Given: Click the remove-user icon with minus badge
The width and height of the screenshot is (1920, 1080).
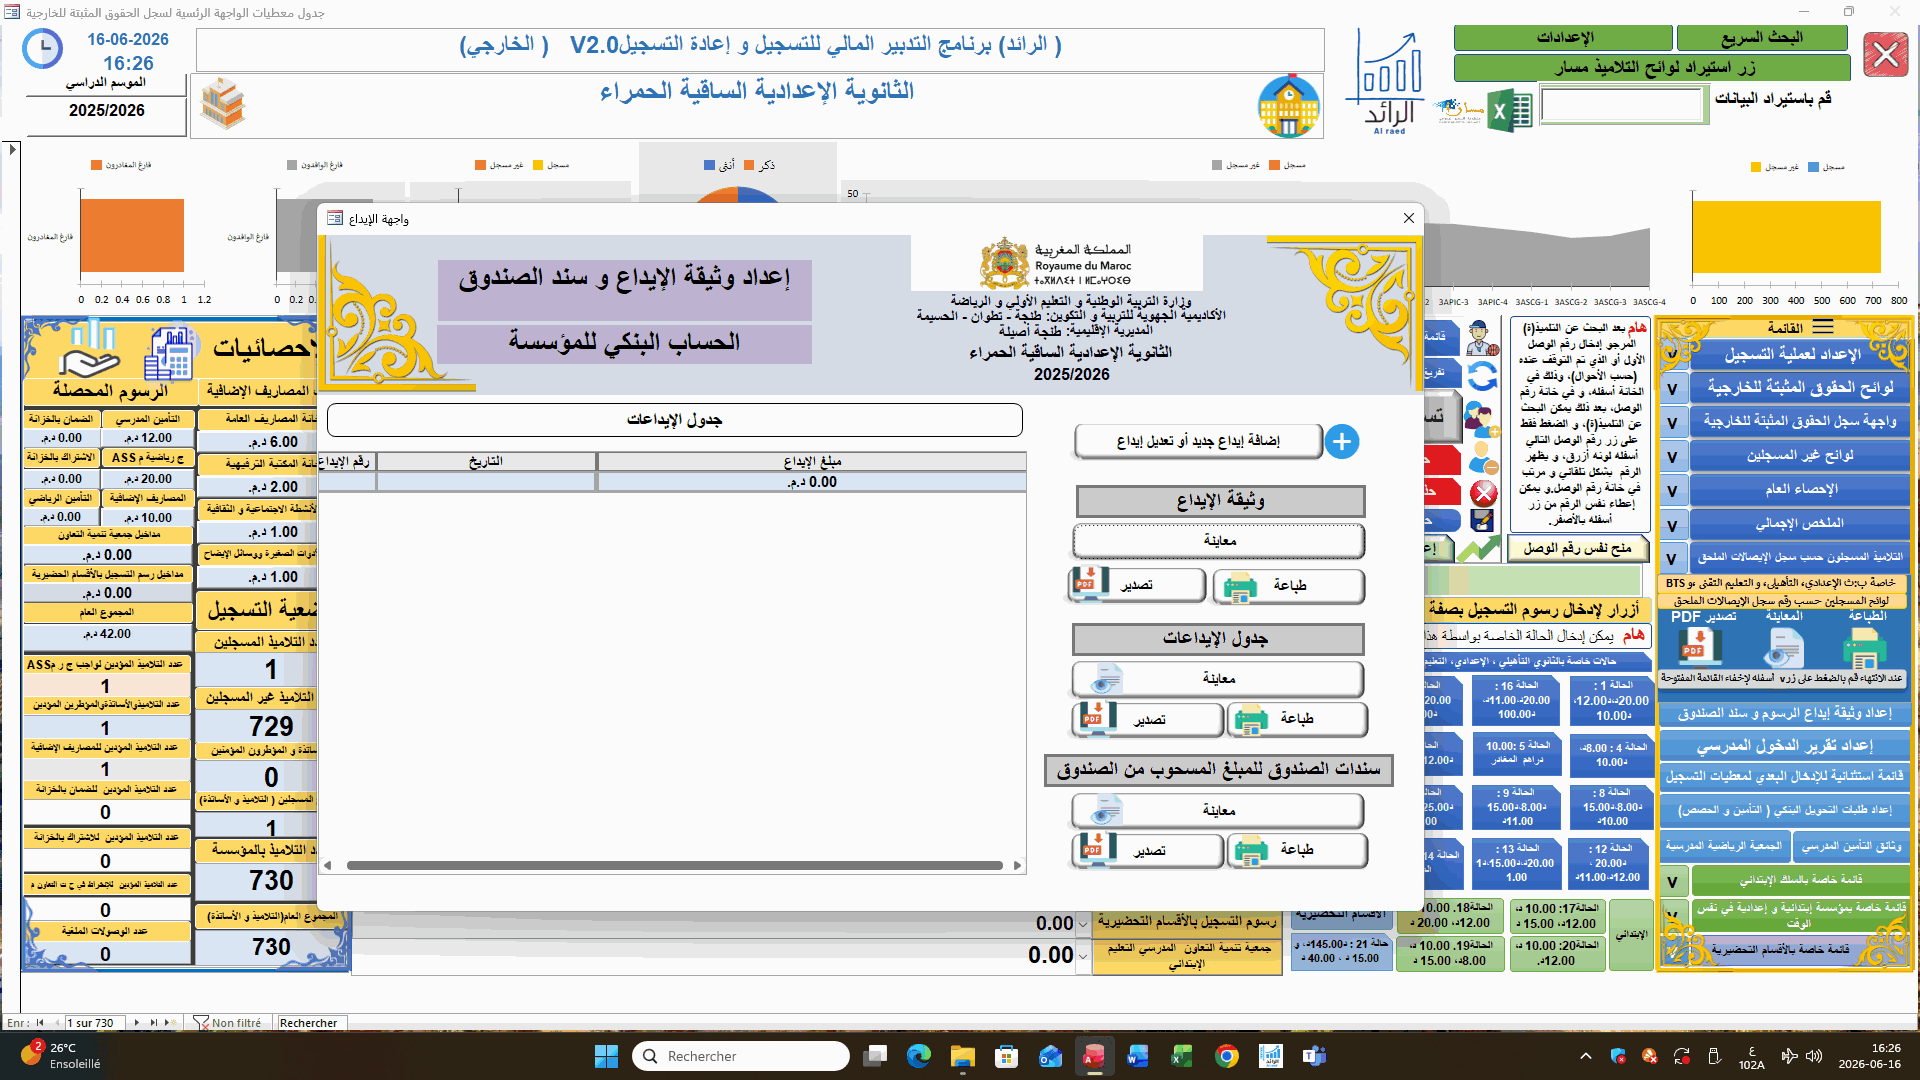Looking at the screenshot, I should click(x=1482, y=458).
